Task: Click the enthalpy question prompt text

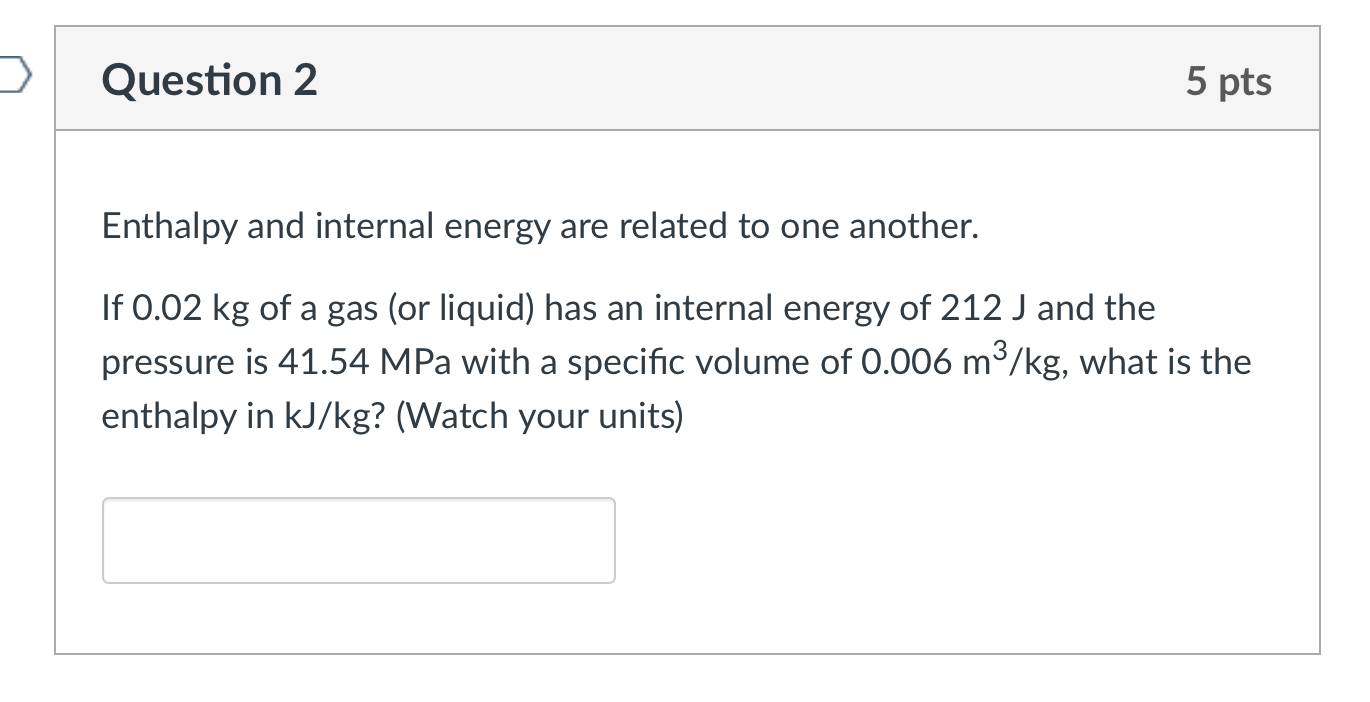Action: coord(600,360)
